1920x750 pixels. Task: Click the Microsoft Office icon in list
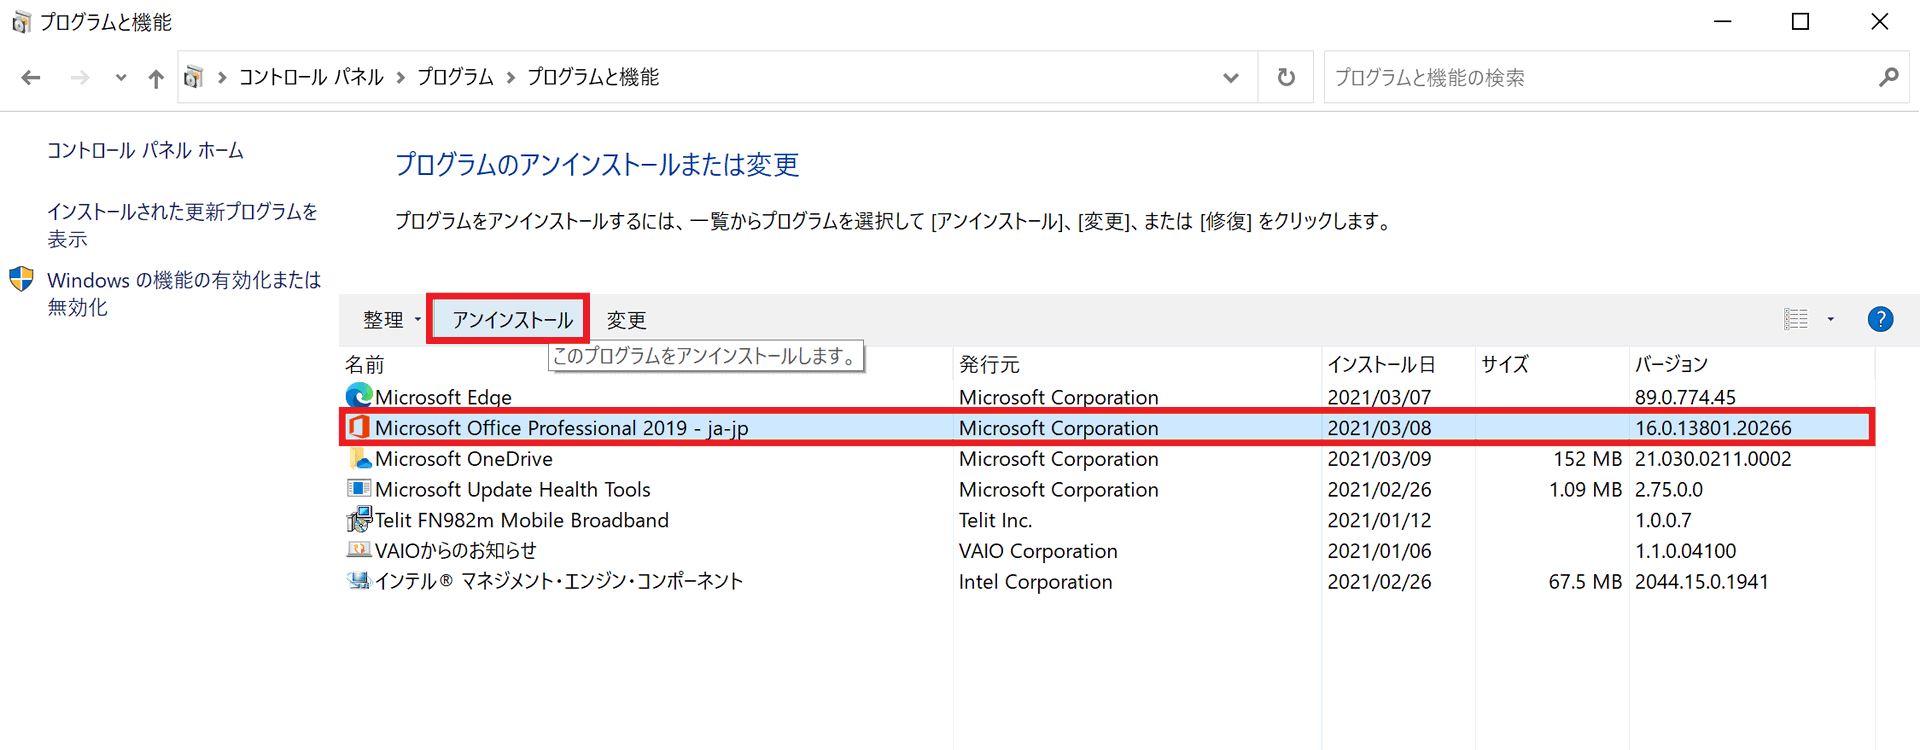pyautogui.click(x=358, y=427)
